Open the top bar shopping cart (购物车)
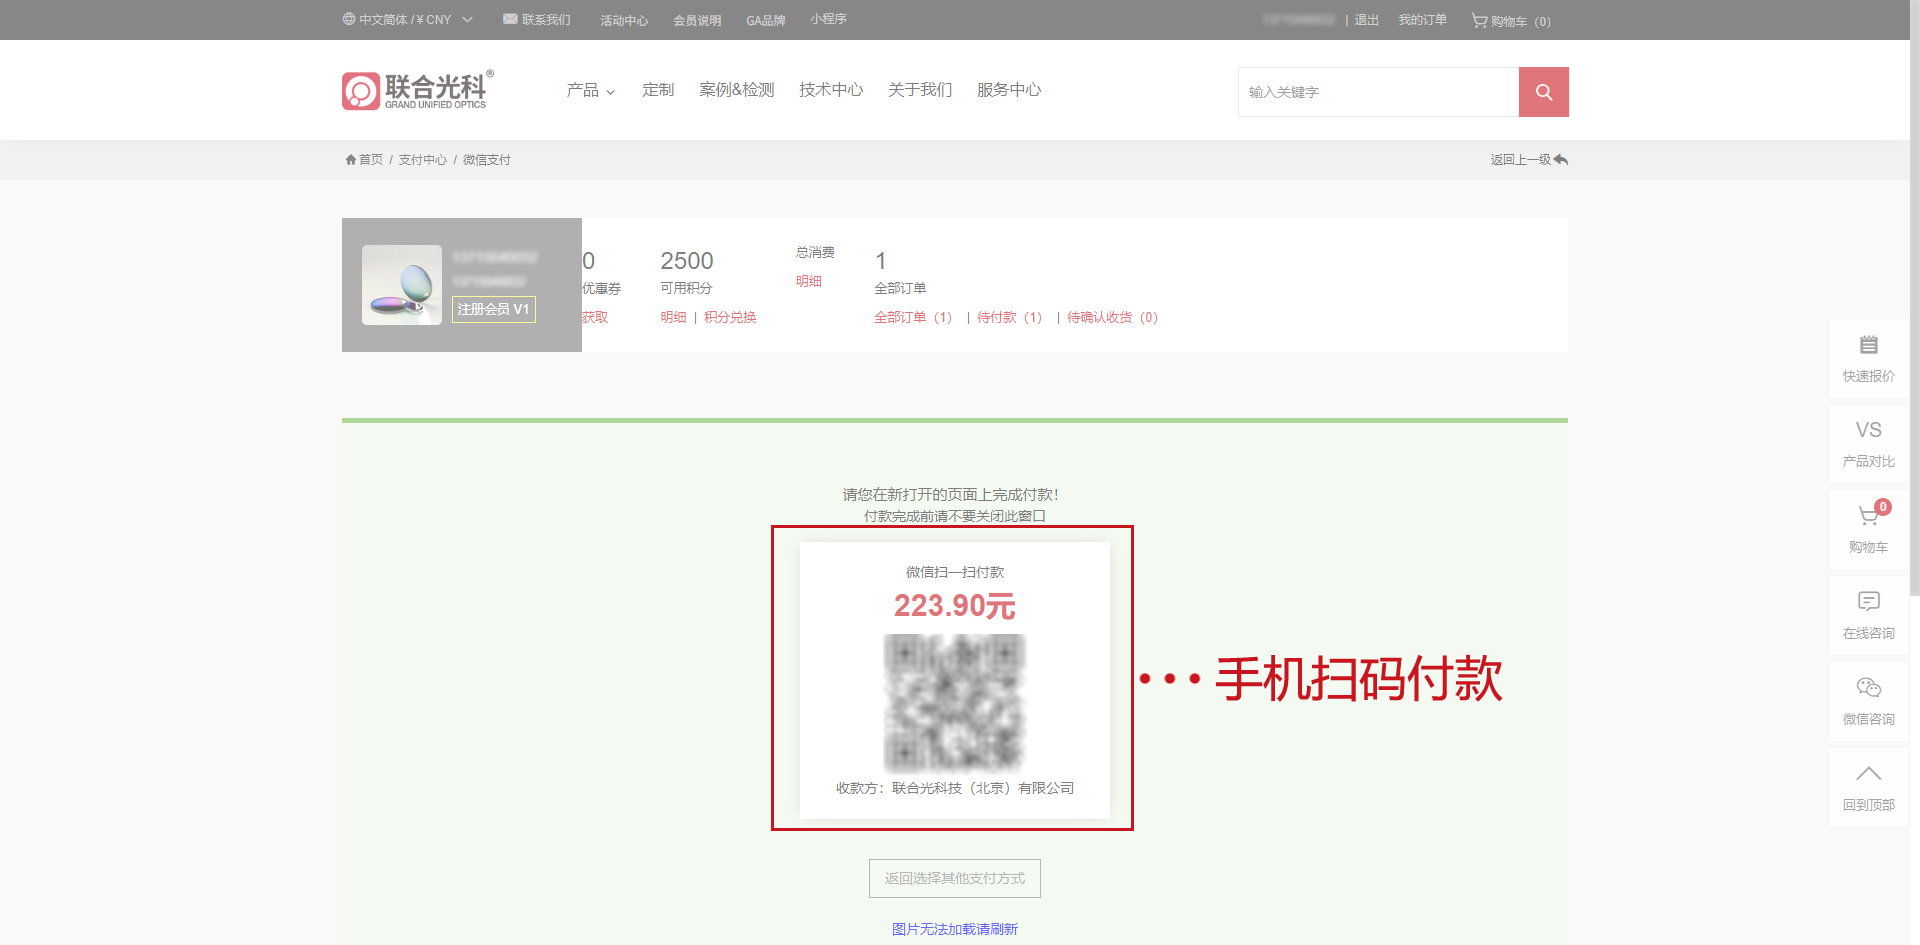 (1510, 21)
